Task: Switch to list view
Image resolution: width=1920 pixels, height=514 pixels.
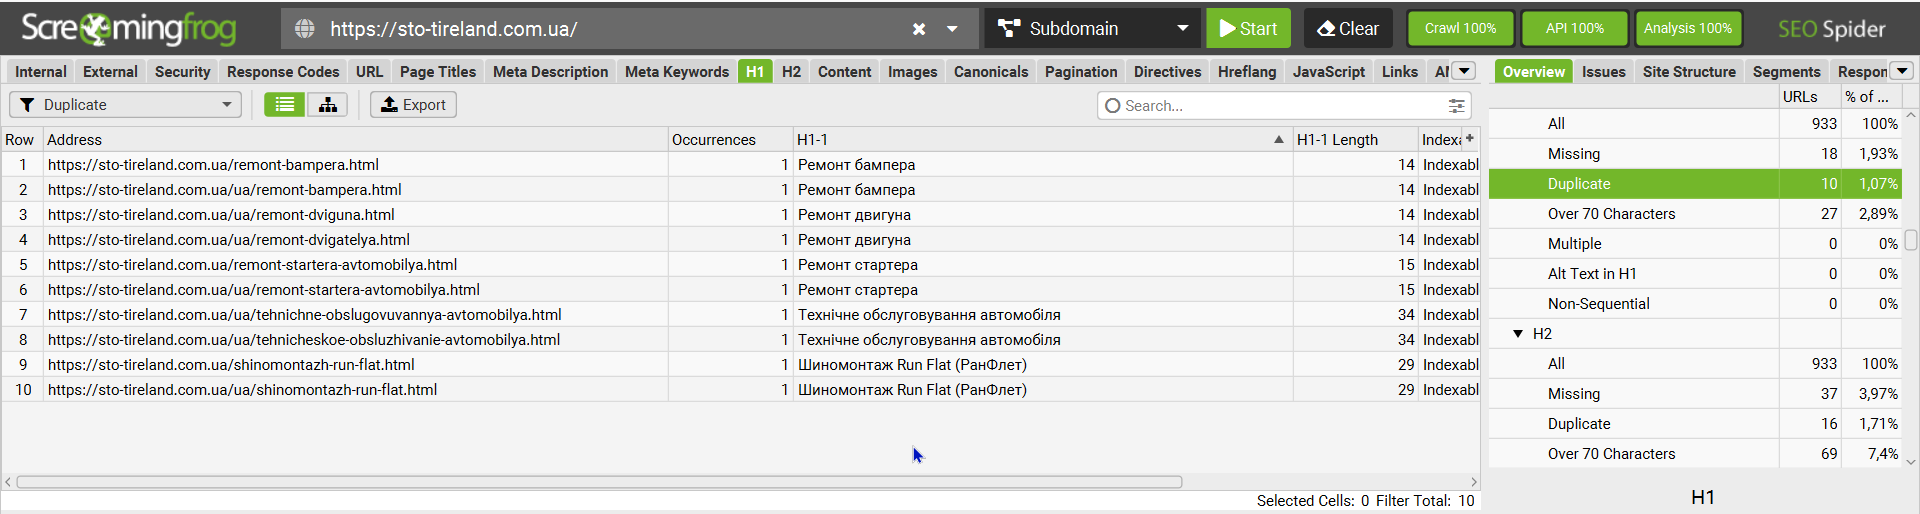Action: click(x=285, y=105)
